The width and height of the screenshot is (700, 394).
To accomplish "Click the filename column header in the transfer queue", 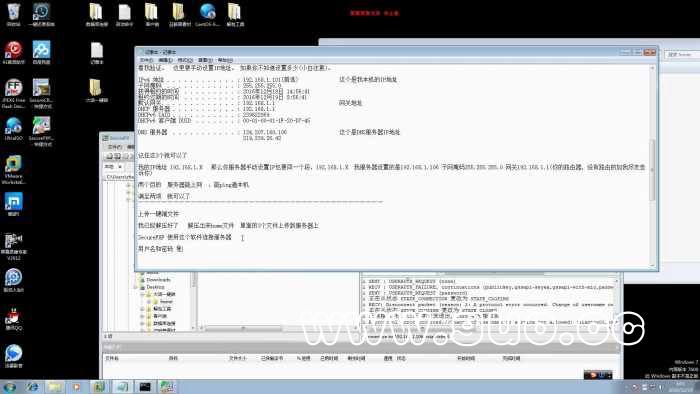I will (x=112, y=358).
